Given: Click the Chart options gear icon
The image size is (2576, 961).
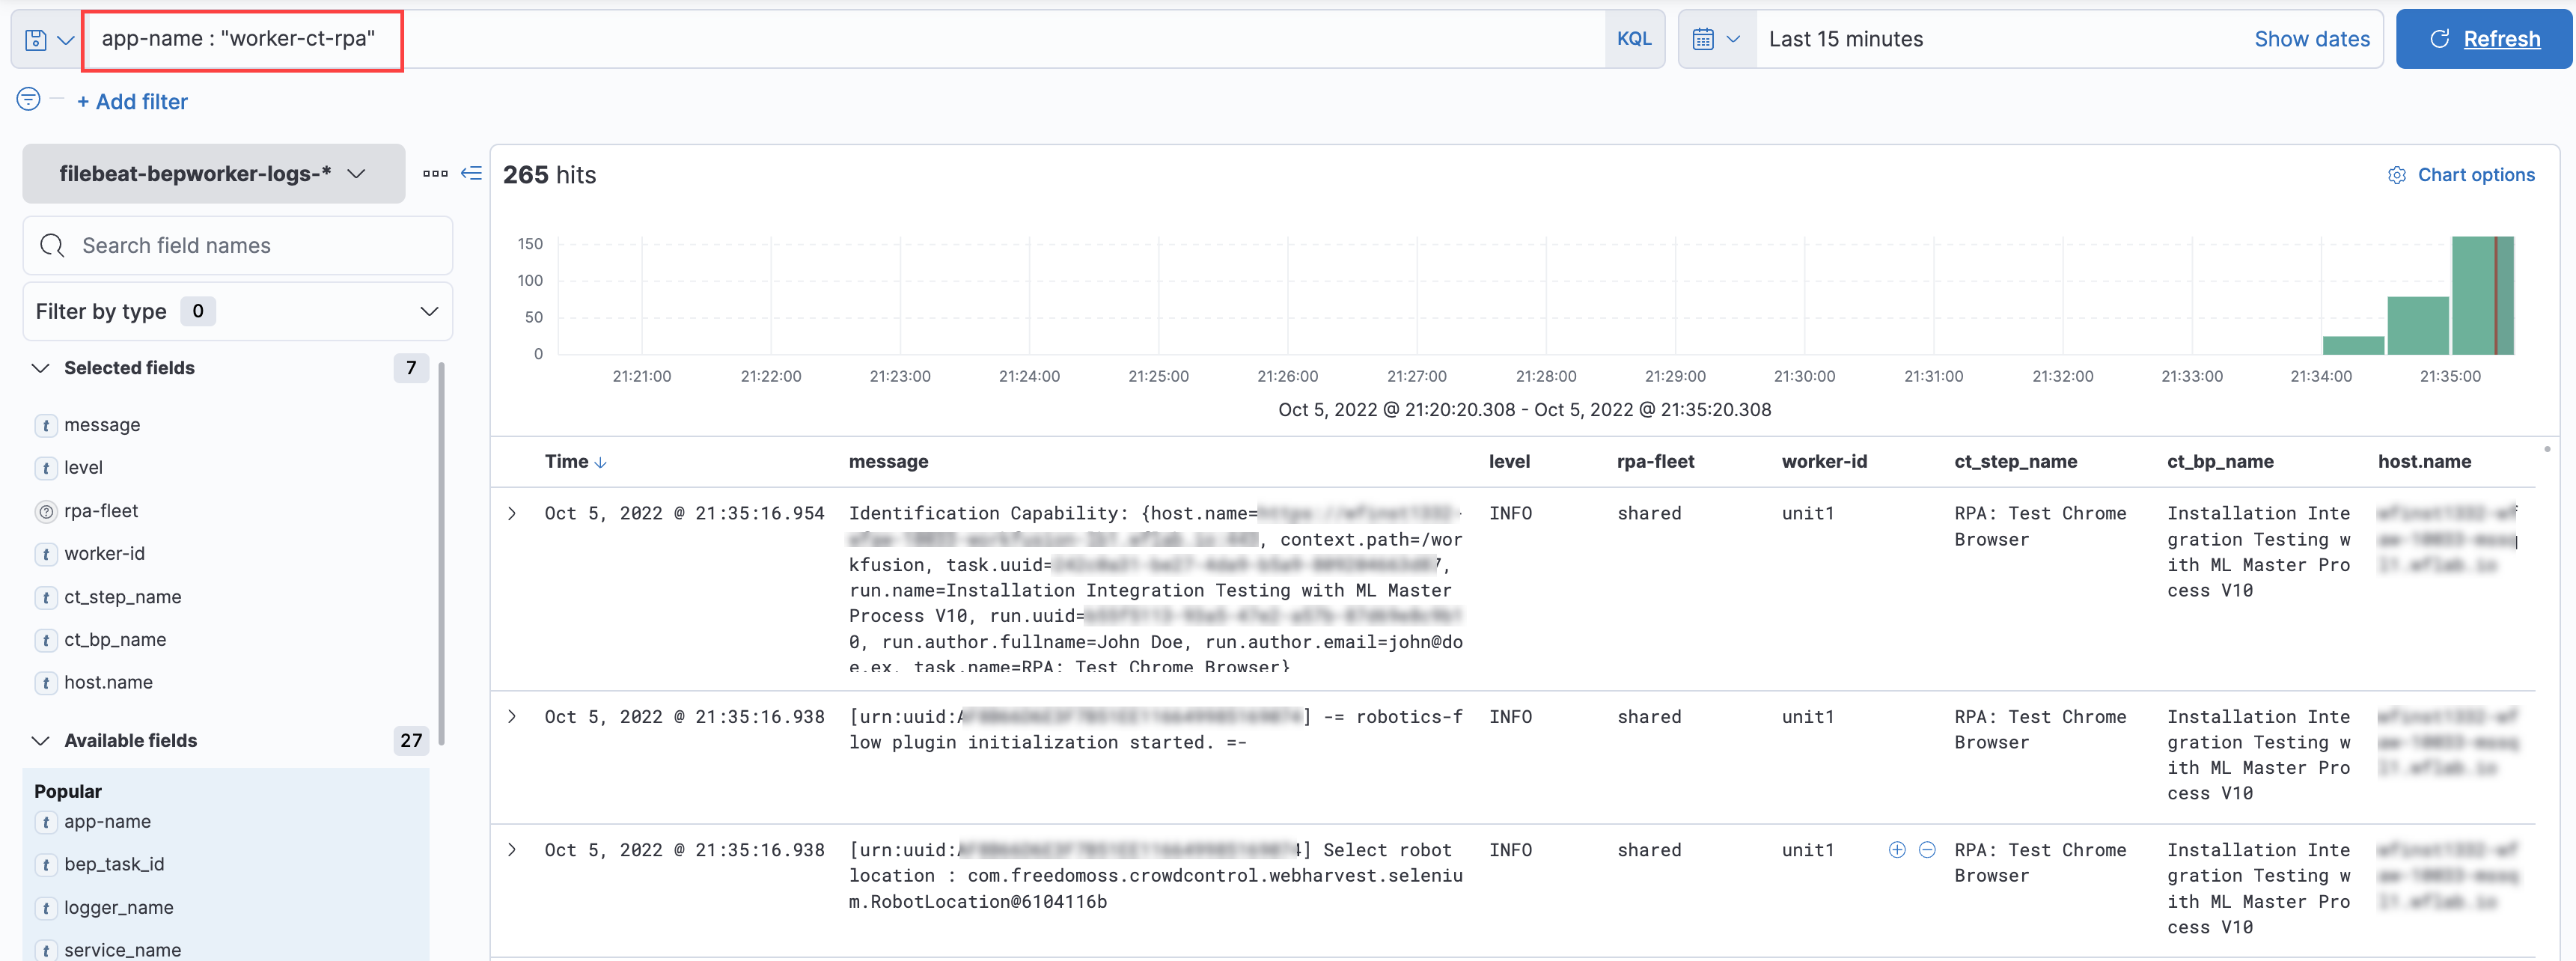Looking at the screenshot, I should coord(2396,176).
